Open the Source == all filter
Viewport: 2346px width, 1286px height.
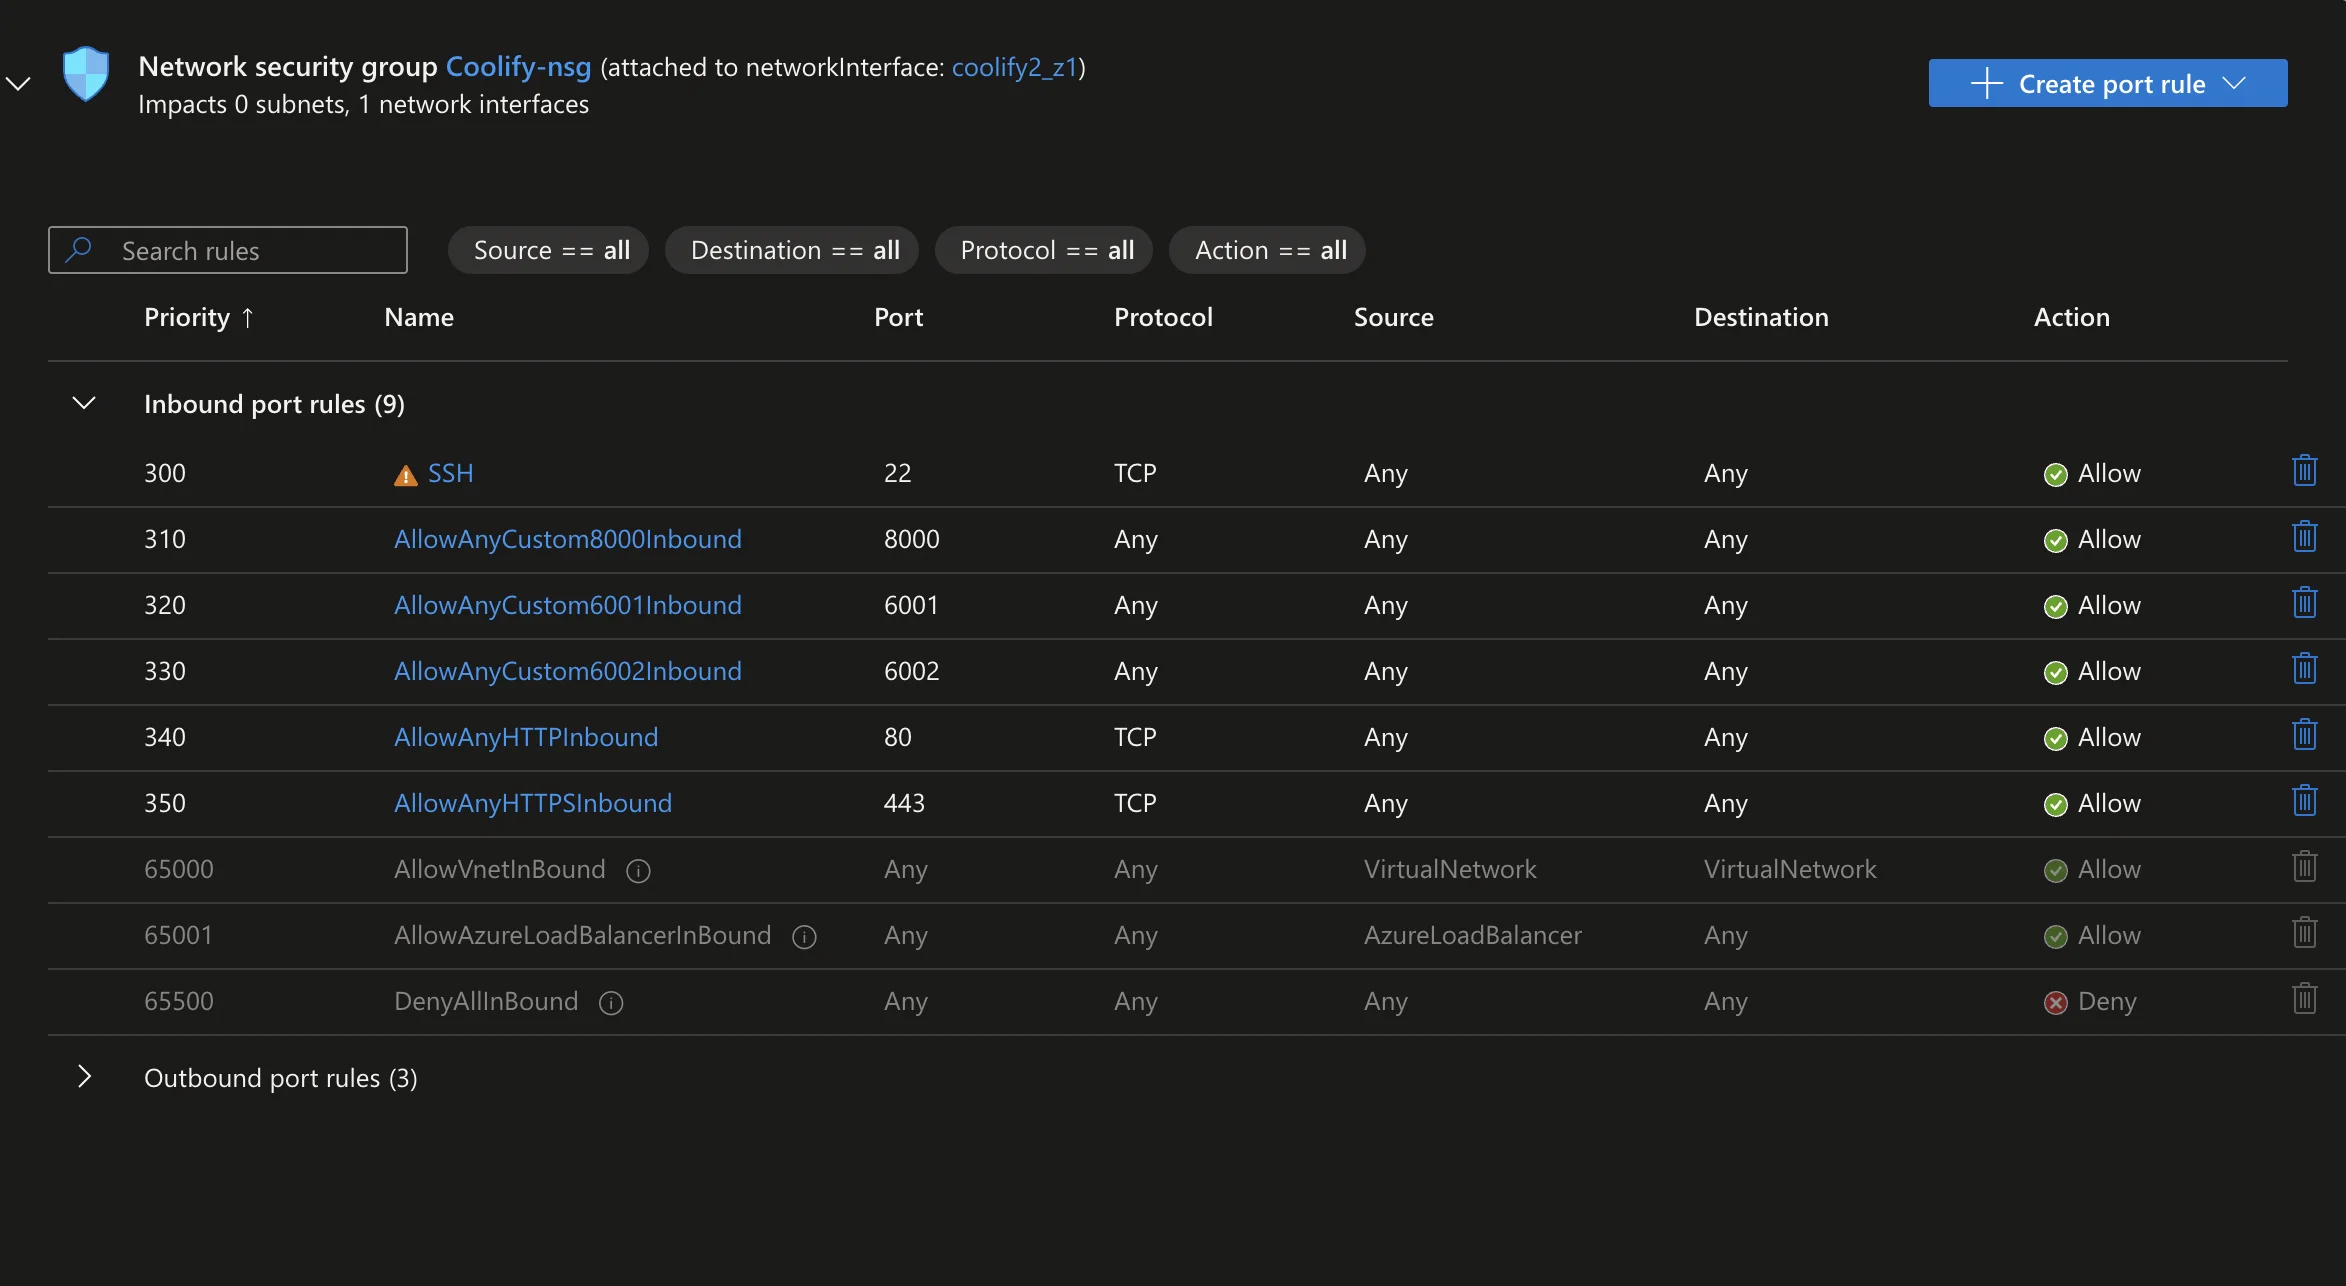[548, 250]
